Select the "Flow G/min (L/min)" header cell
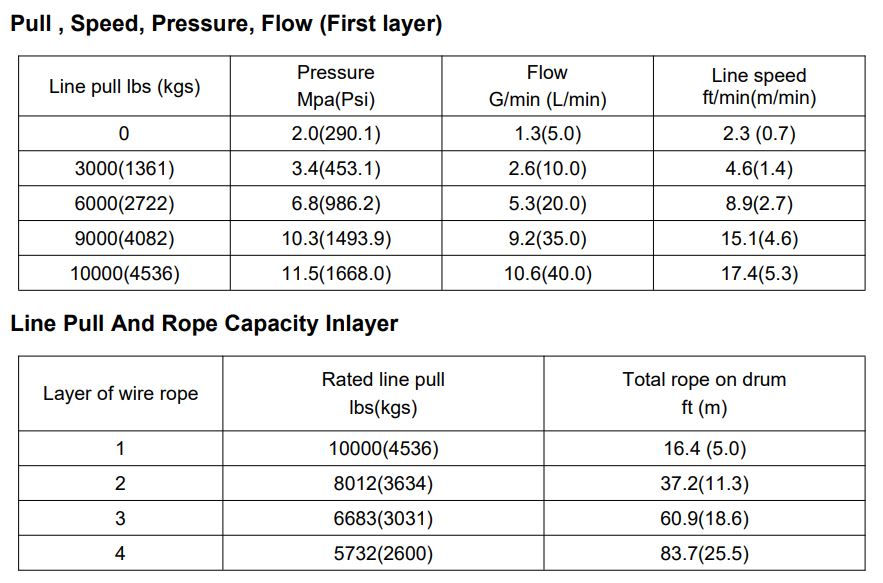The image size is (883, 583). (546, 86)
